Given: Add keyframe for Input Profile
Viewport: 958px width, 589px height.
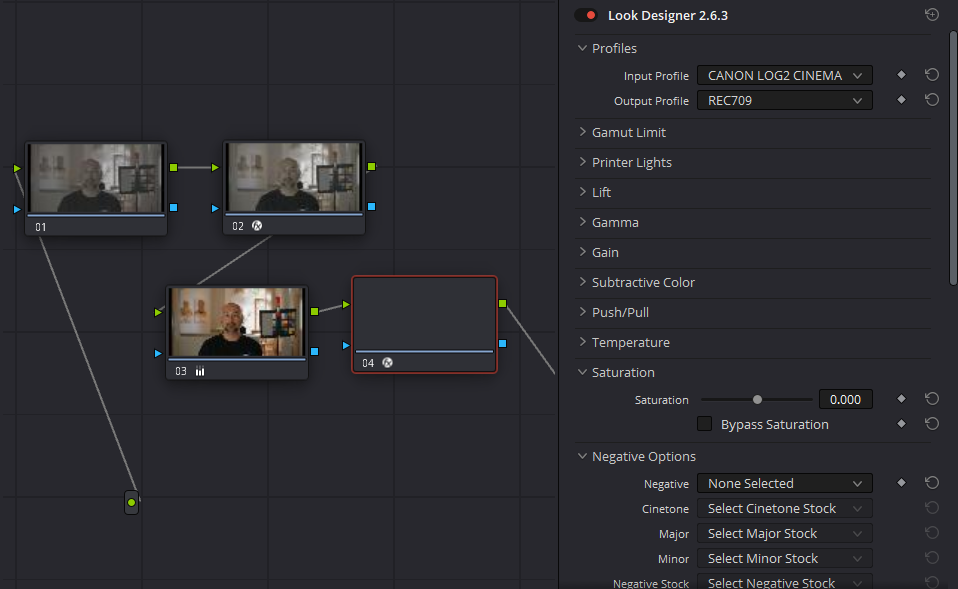Looking at the screenshot, I should pos(901,75).
